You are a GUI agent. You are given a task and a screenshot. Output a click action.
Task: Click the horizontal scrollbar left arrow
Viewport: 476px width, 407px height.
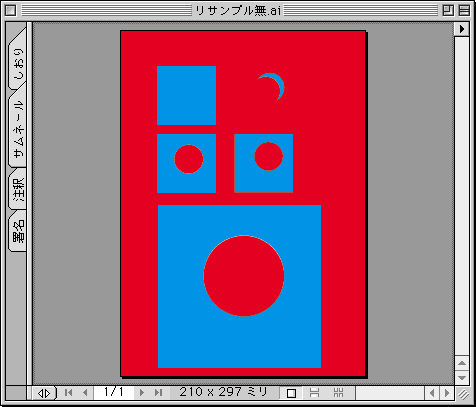(432, 393)
